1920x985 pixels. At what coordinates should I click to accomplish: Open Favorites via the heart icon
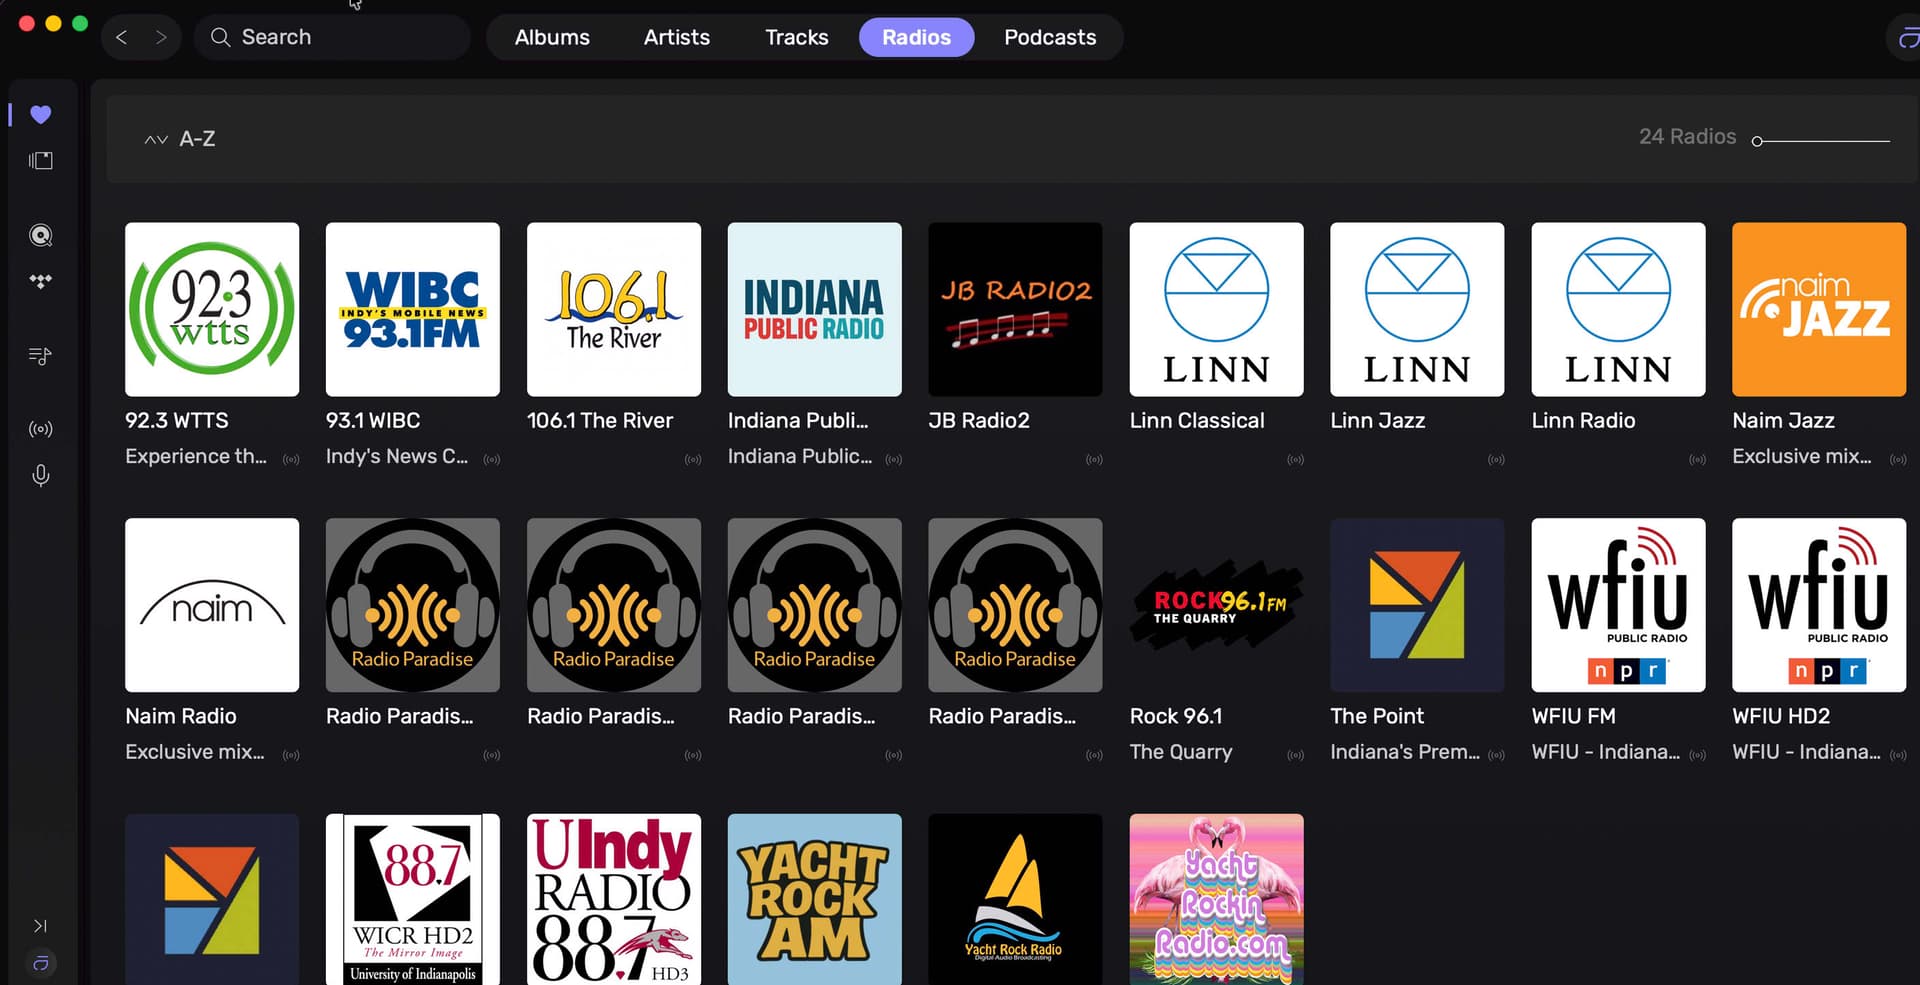tap(40, 115)
